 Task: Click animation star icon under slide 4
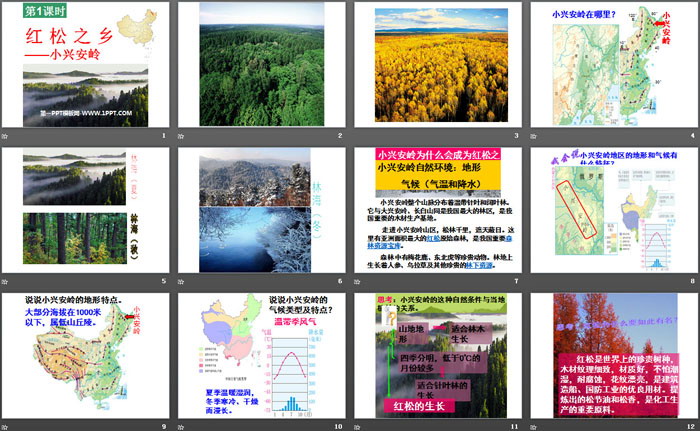tap(533, 136)
